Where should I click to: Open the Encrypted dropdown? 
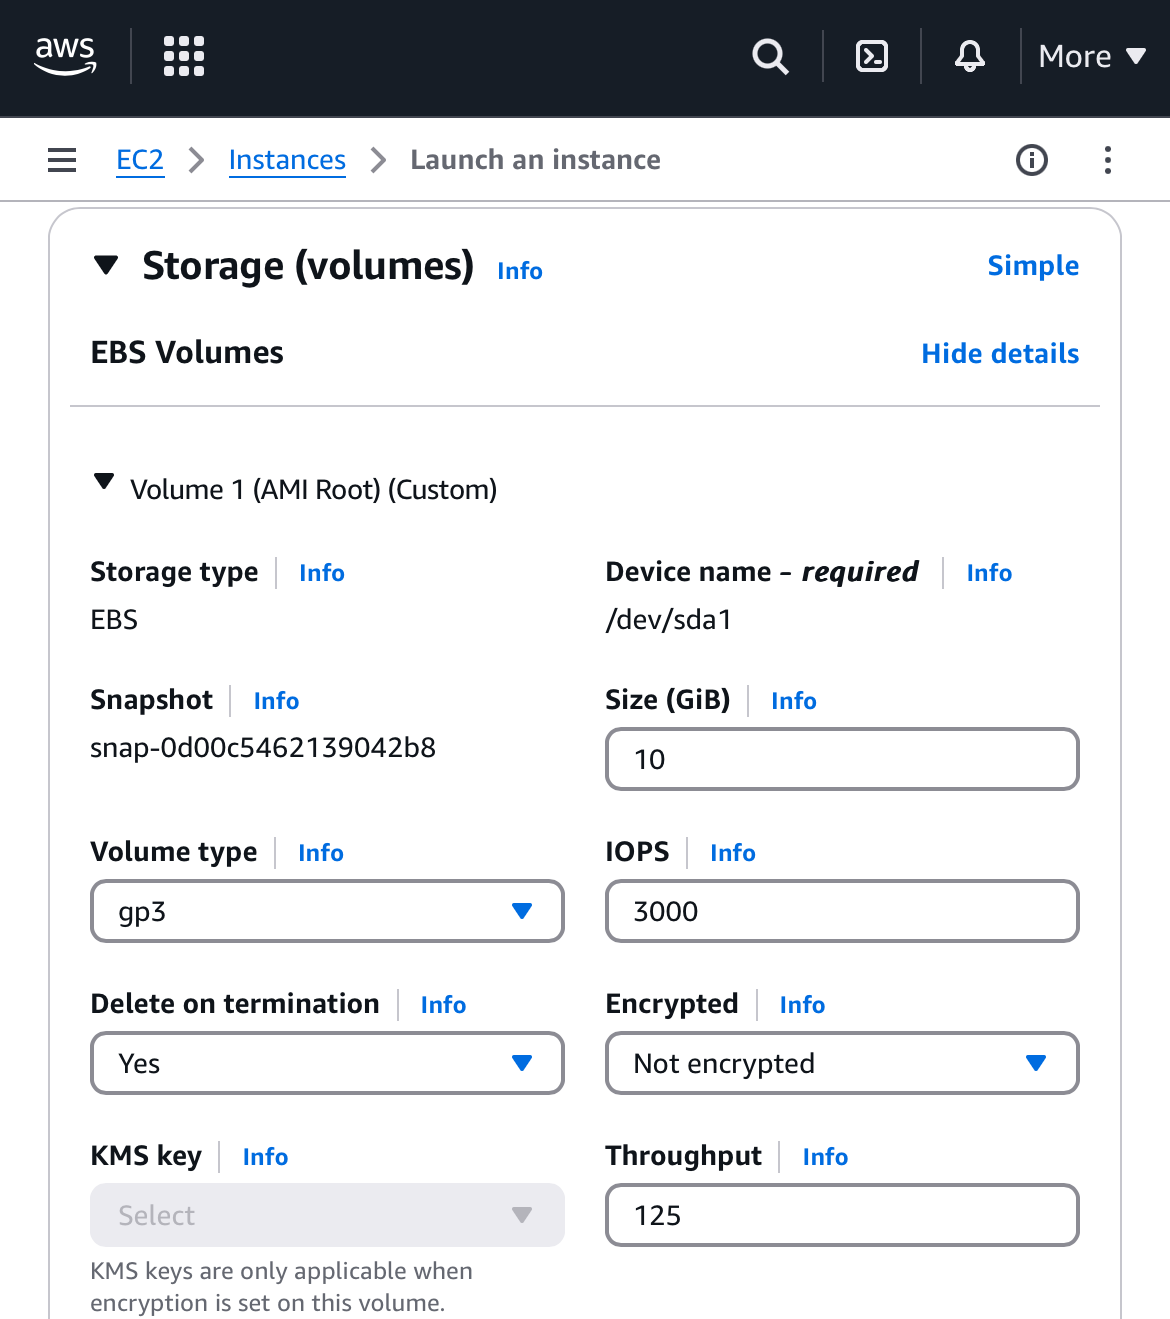point(842,1063)
